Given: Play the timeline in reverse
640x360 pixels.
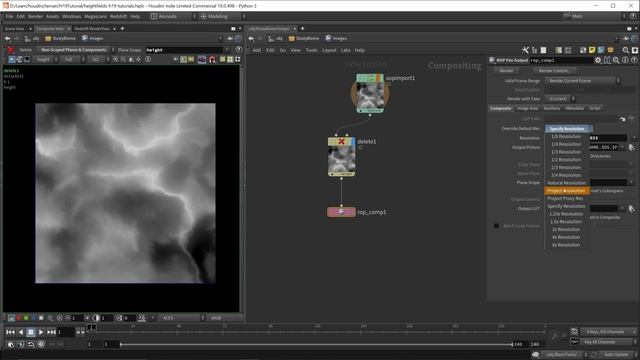Looking at the screenshot, I should pos(21,332).
